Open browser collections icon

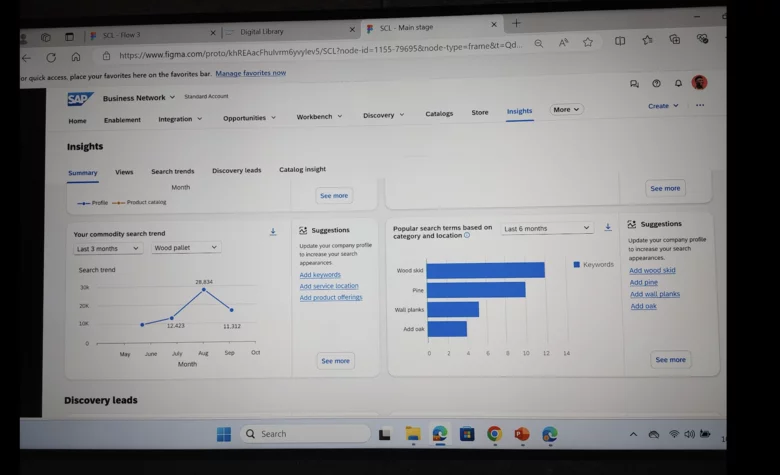tap(675, 39)
